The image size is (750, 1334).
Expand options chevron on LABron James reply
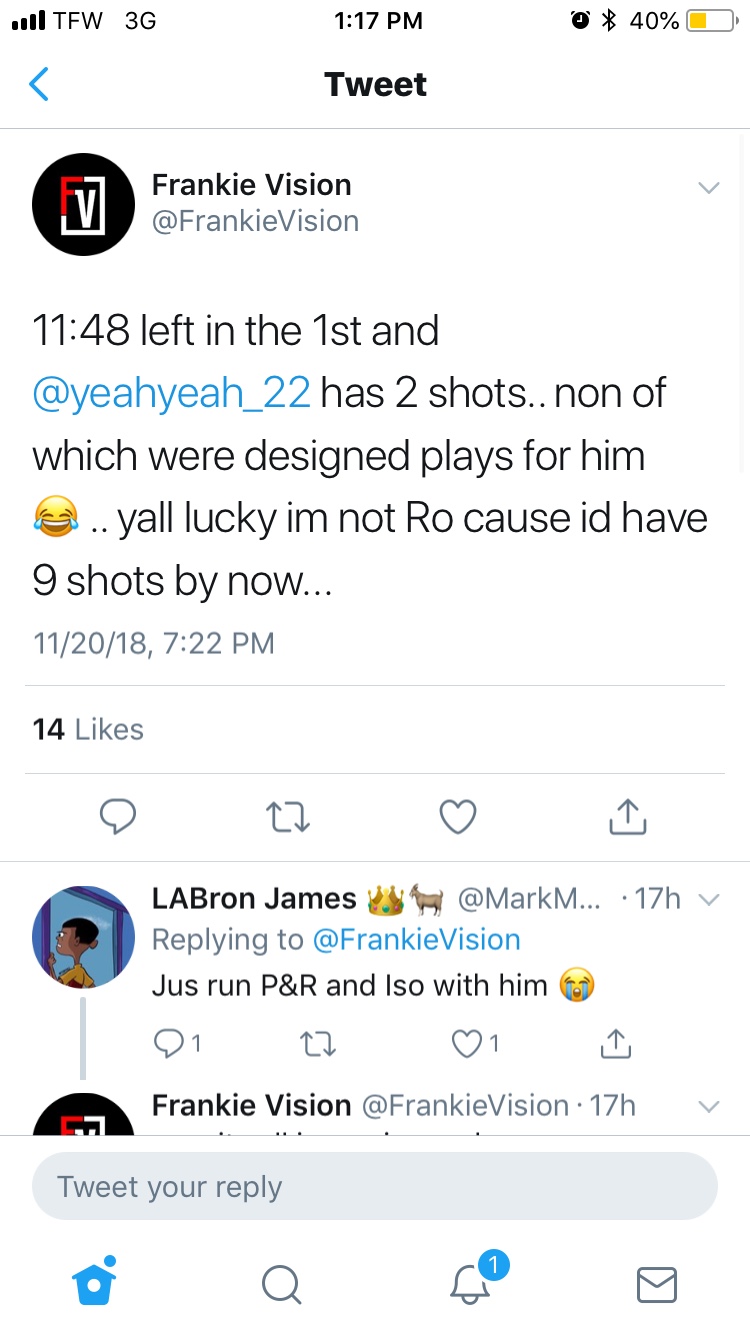[708, 899]
